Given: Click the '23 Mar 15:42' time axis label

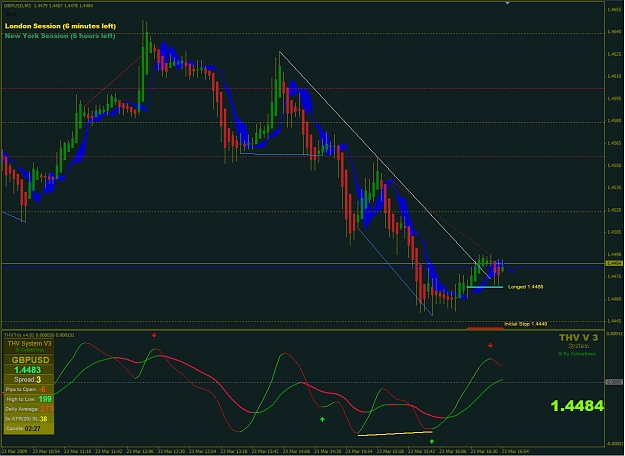Looking at the screenshot, I should (x=421, y=451).
